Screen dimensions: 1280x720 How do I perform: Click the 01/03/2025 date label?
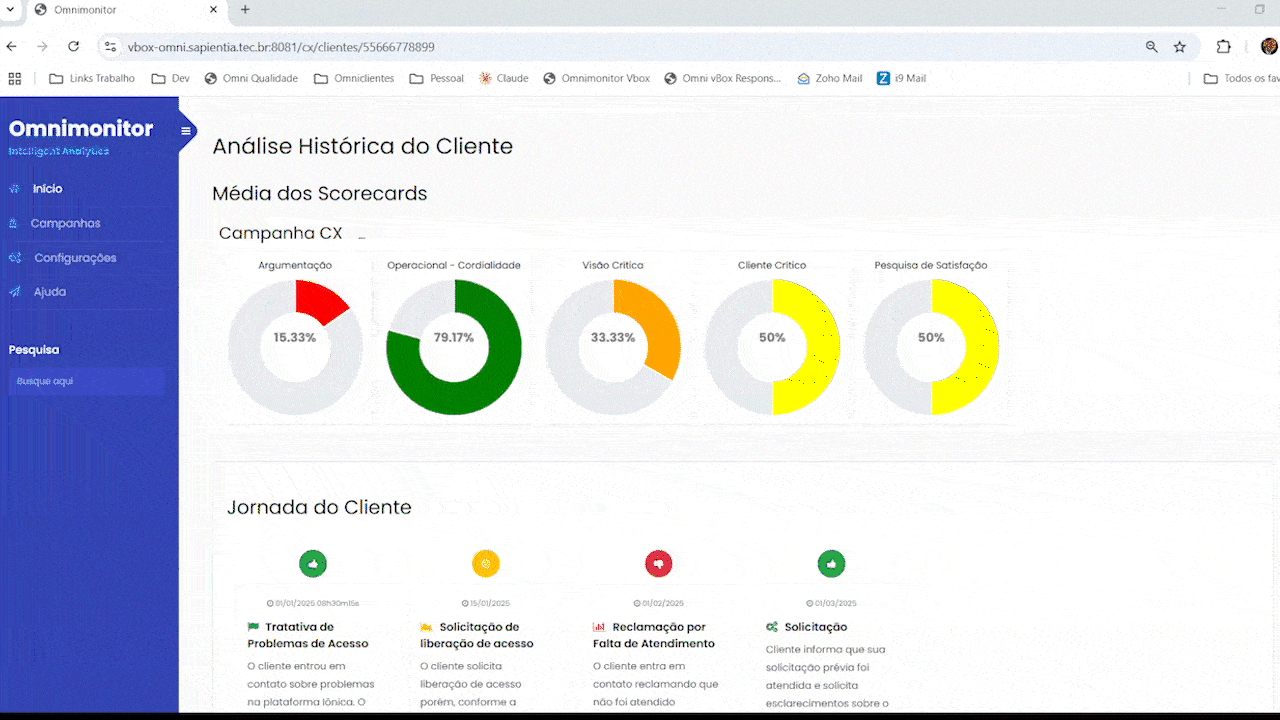pyautogui.click(x=832, y=604)
